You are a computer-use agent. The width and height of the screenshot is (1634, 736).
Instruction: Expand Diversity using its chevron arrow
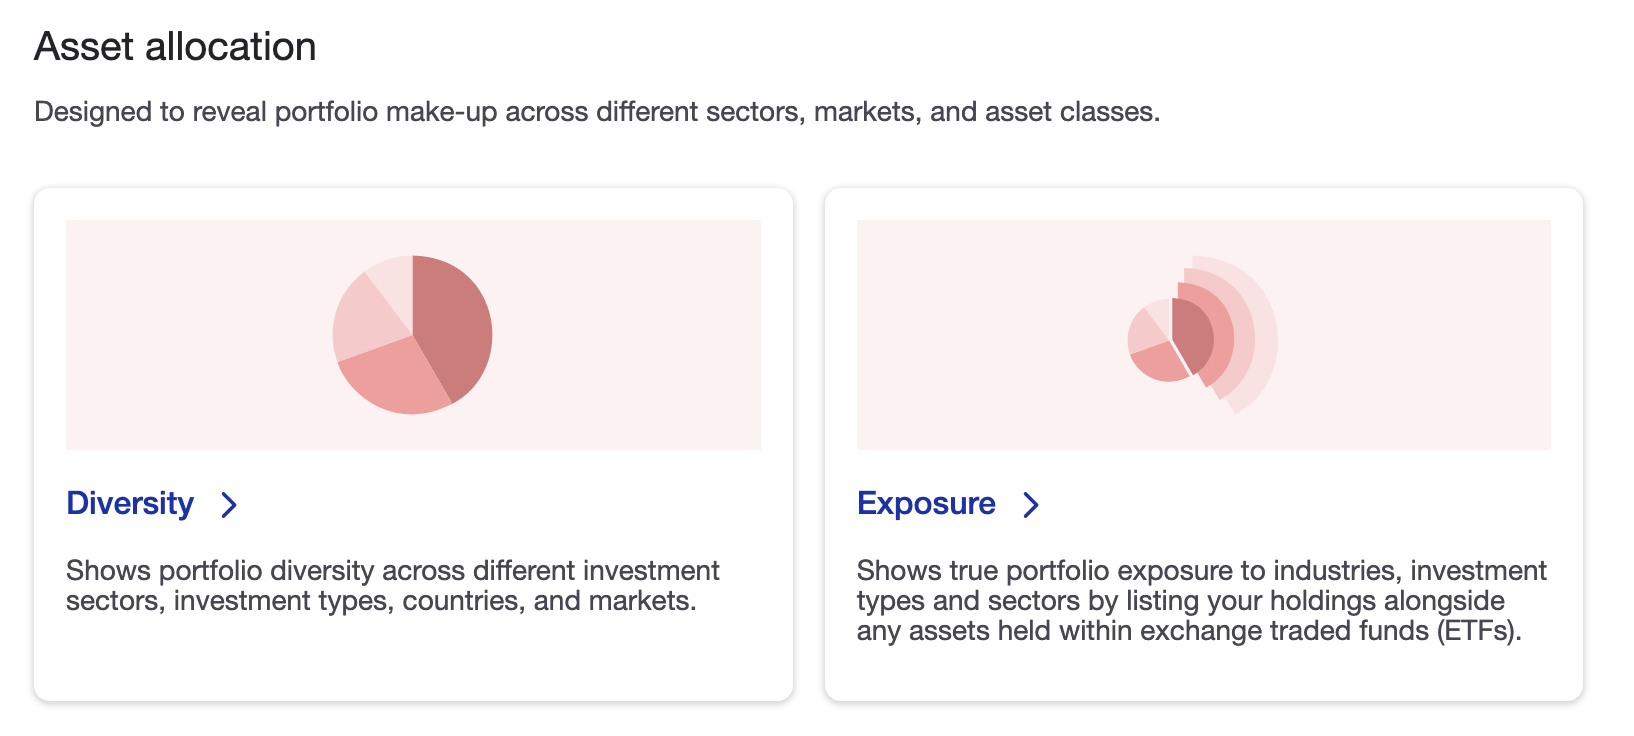pyautogui.click(x=228, y=505)
